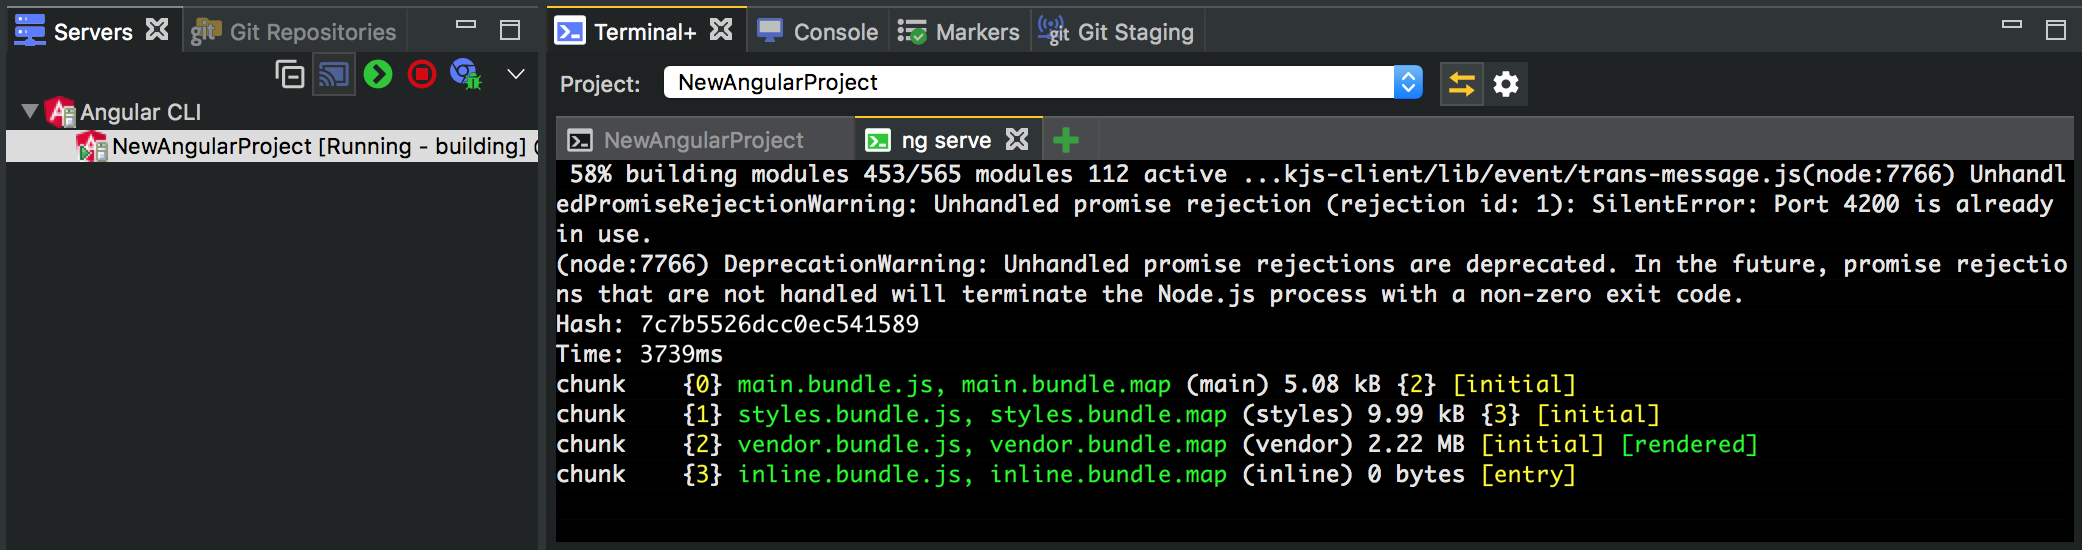Collapse the Angular CLI tree node
Viewport: 2082px width, 550px height.
(30, 111)
